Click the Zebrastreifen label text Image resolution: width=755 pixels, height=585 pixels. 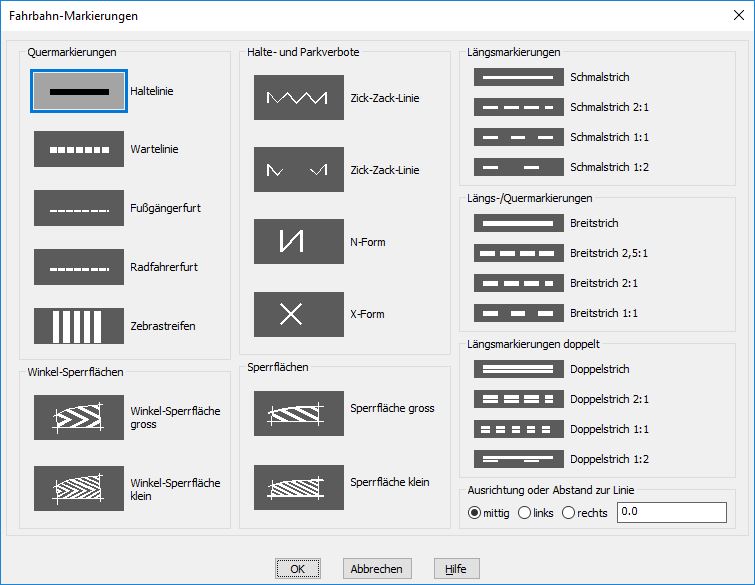pyautogui.click(x=163, y=326)
